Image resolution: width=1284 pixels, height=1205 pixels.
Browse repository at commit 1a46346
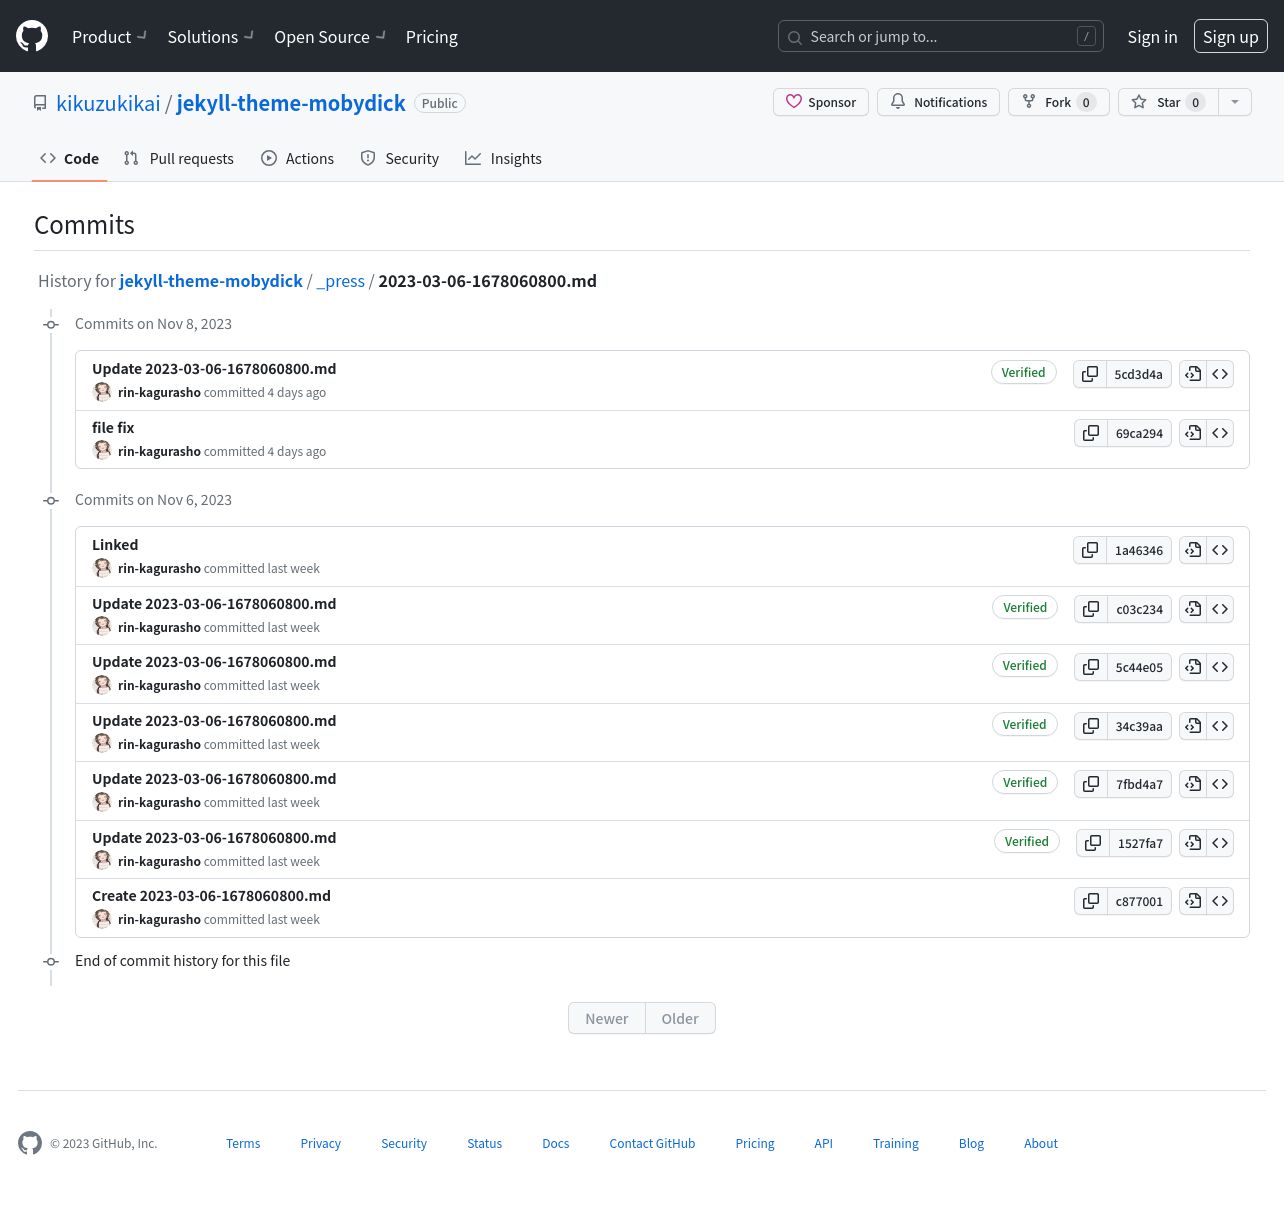point(1220,550)
